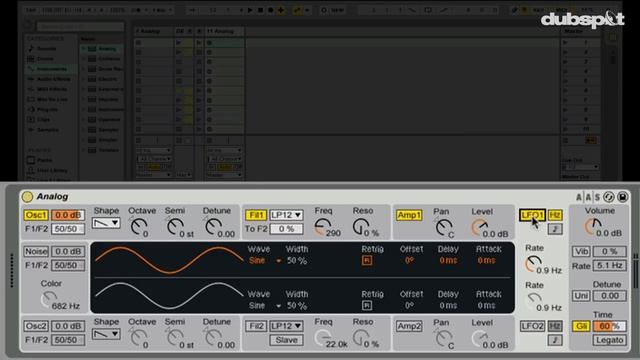
Task: Open Fil2 LP12 filter type dropdown
Action: 286,326
